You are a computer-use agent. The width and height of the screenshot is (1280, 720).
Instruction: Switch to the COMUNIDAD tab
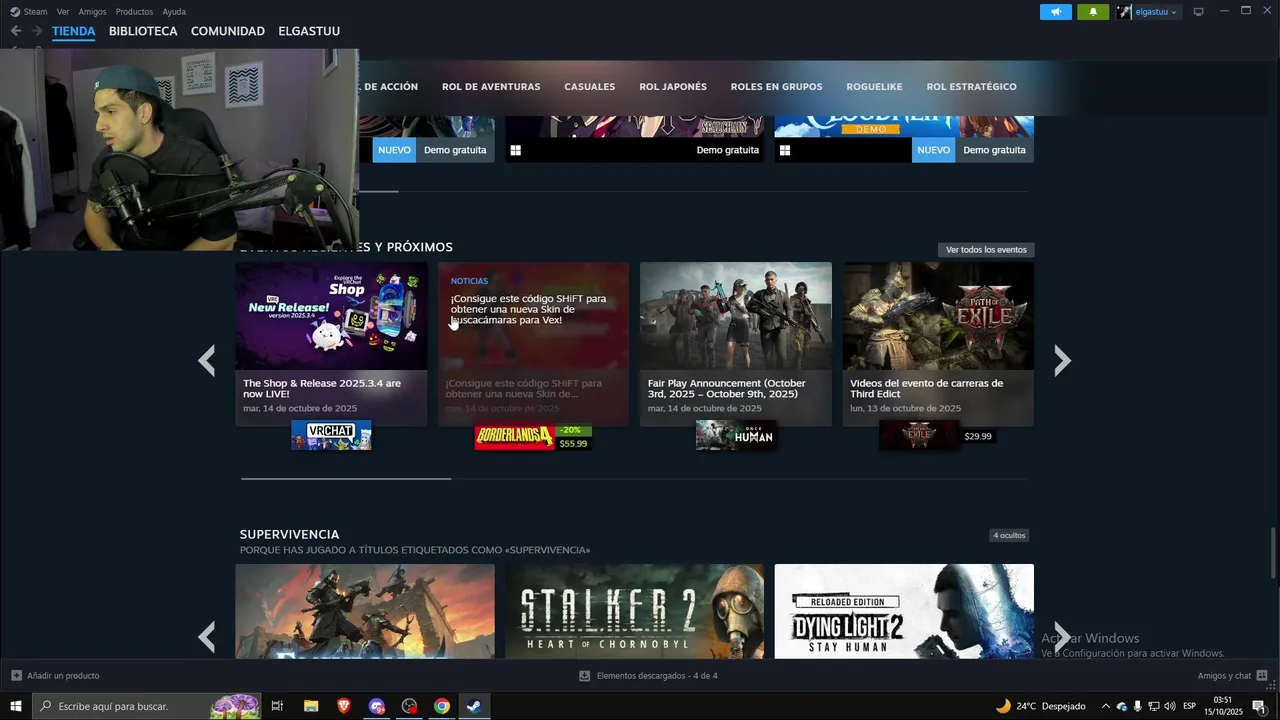pos(228,31)
